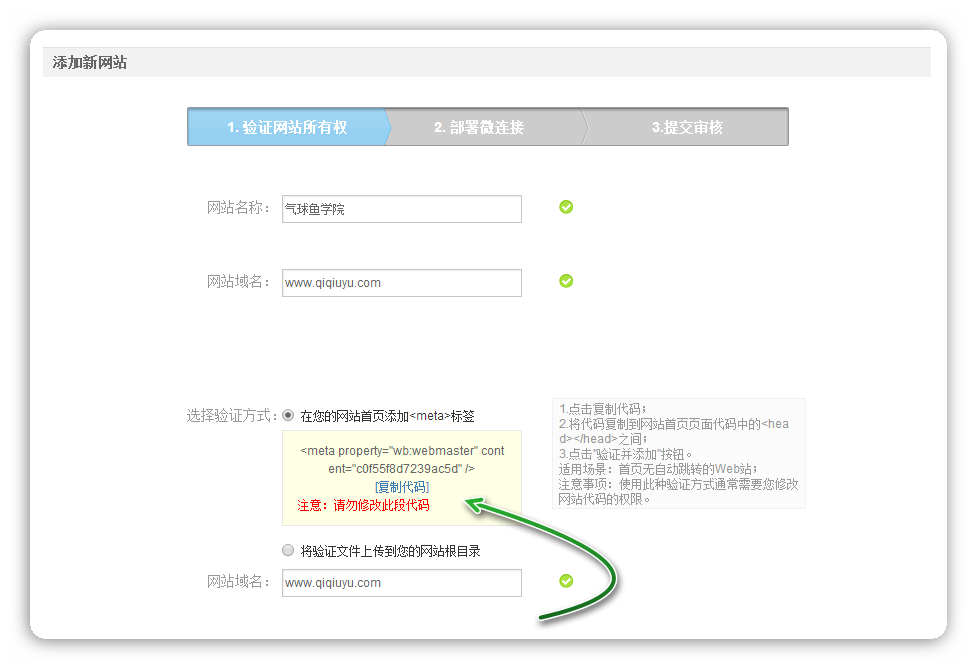Screen dimensions: 977x669
Task: Choose the upload verification file radio option
Action: coord(289,551)
